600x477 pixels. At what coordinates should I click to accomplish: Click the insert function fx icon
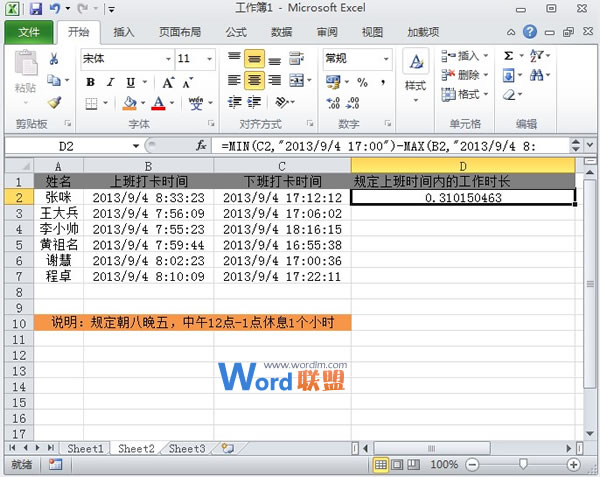(200, 145)
